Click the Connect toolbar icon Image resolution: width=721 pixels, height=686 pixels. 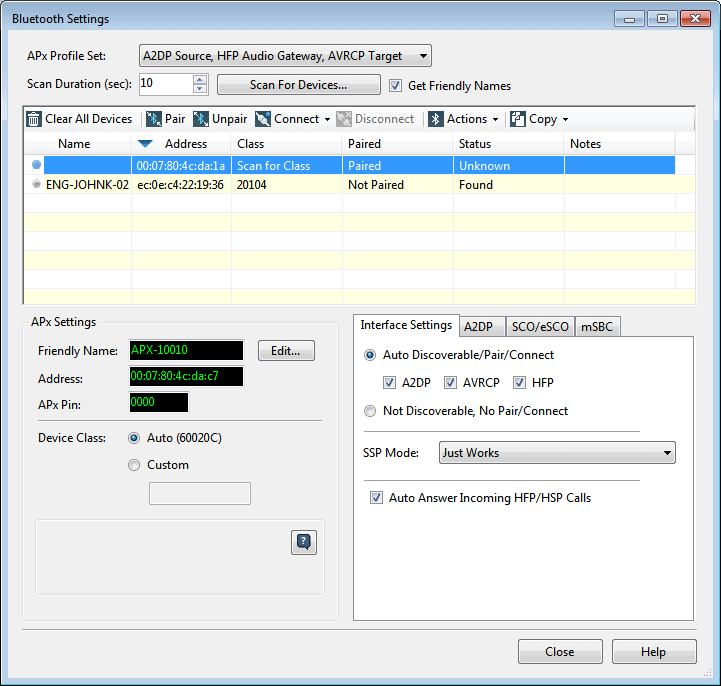pyautogui.click(x=263, y=119)
